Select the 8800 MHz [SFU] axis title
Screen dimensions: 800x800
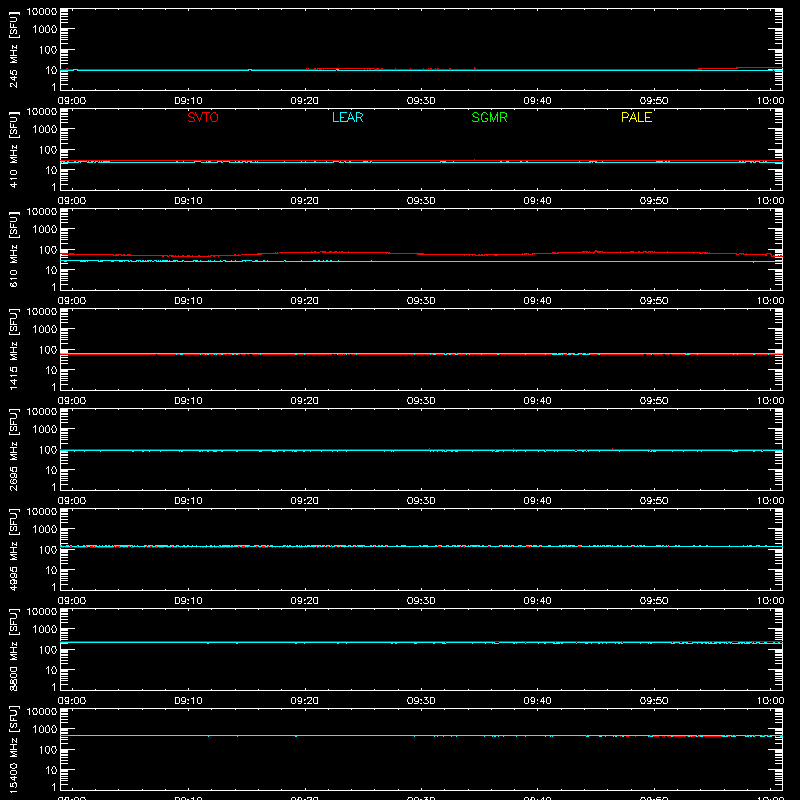13,649
